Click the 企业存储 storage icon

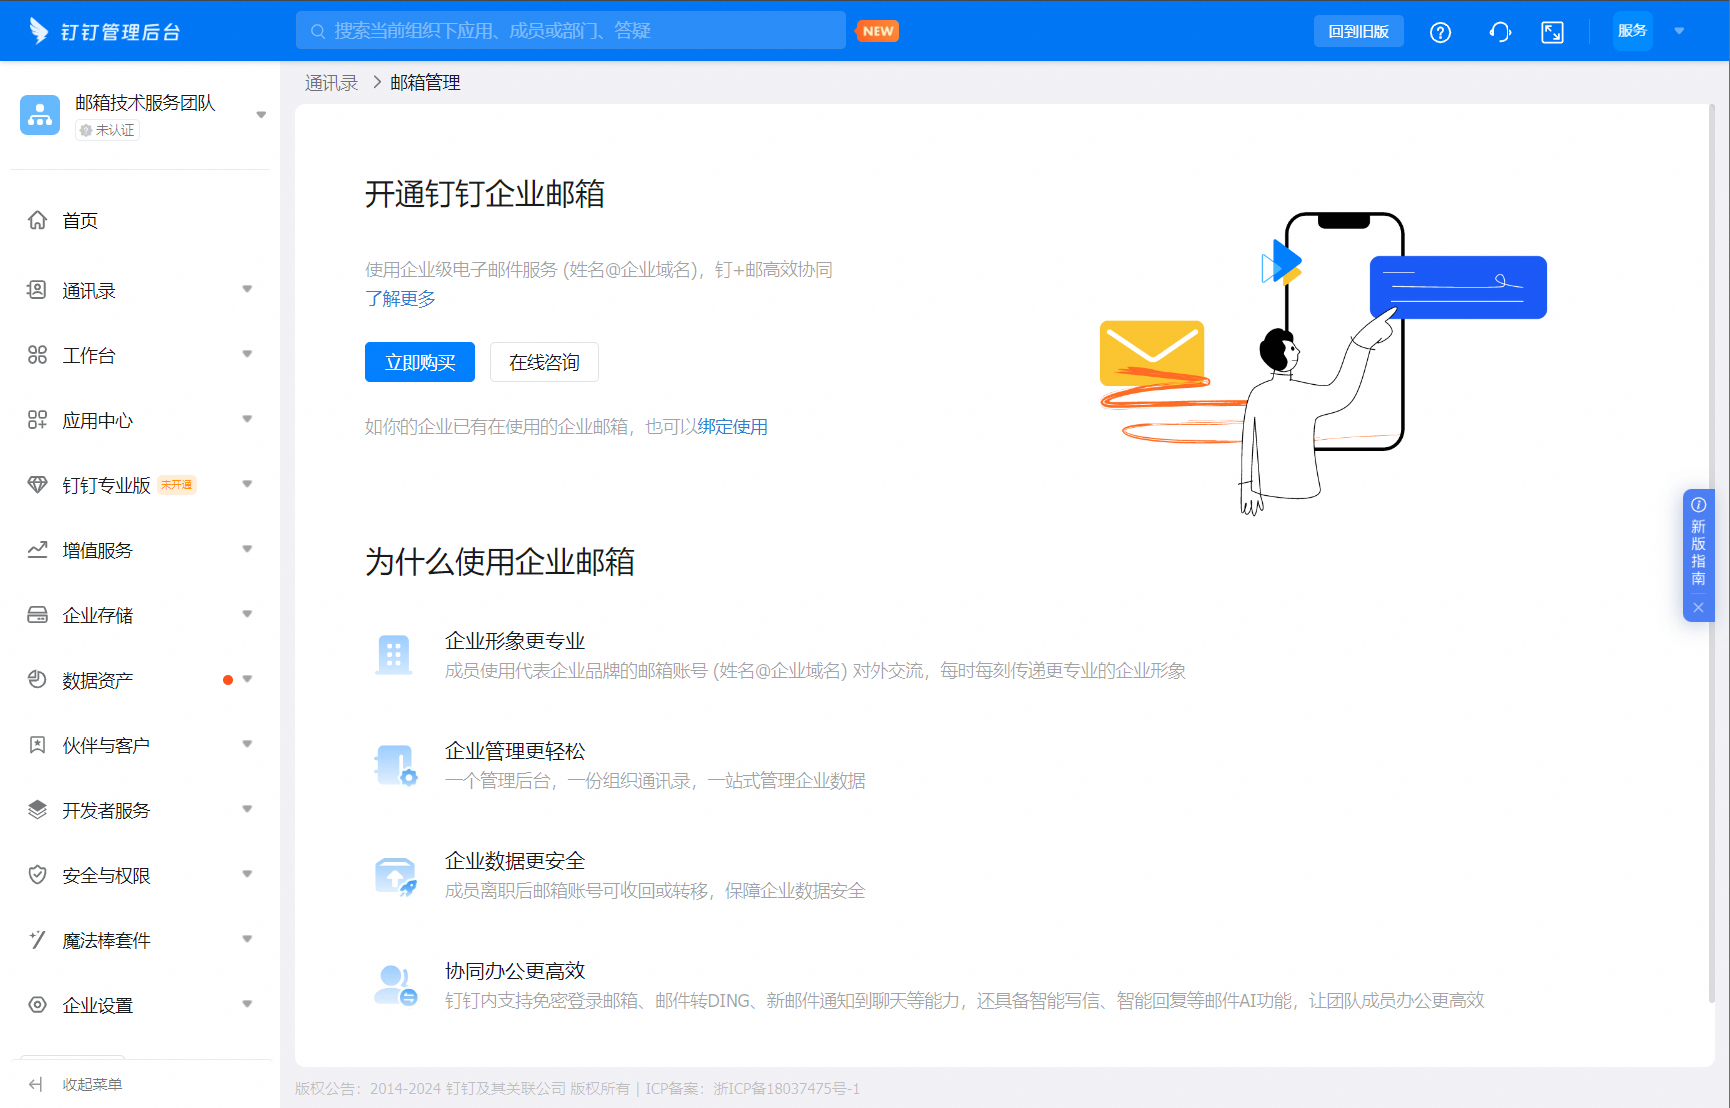(37, 615)
